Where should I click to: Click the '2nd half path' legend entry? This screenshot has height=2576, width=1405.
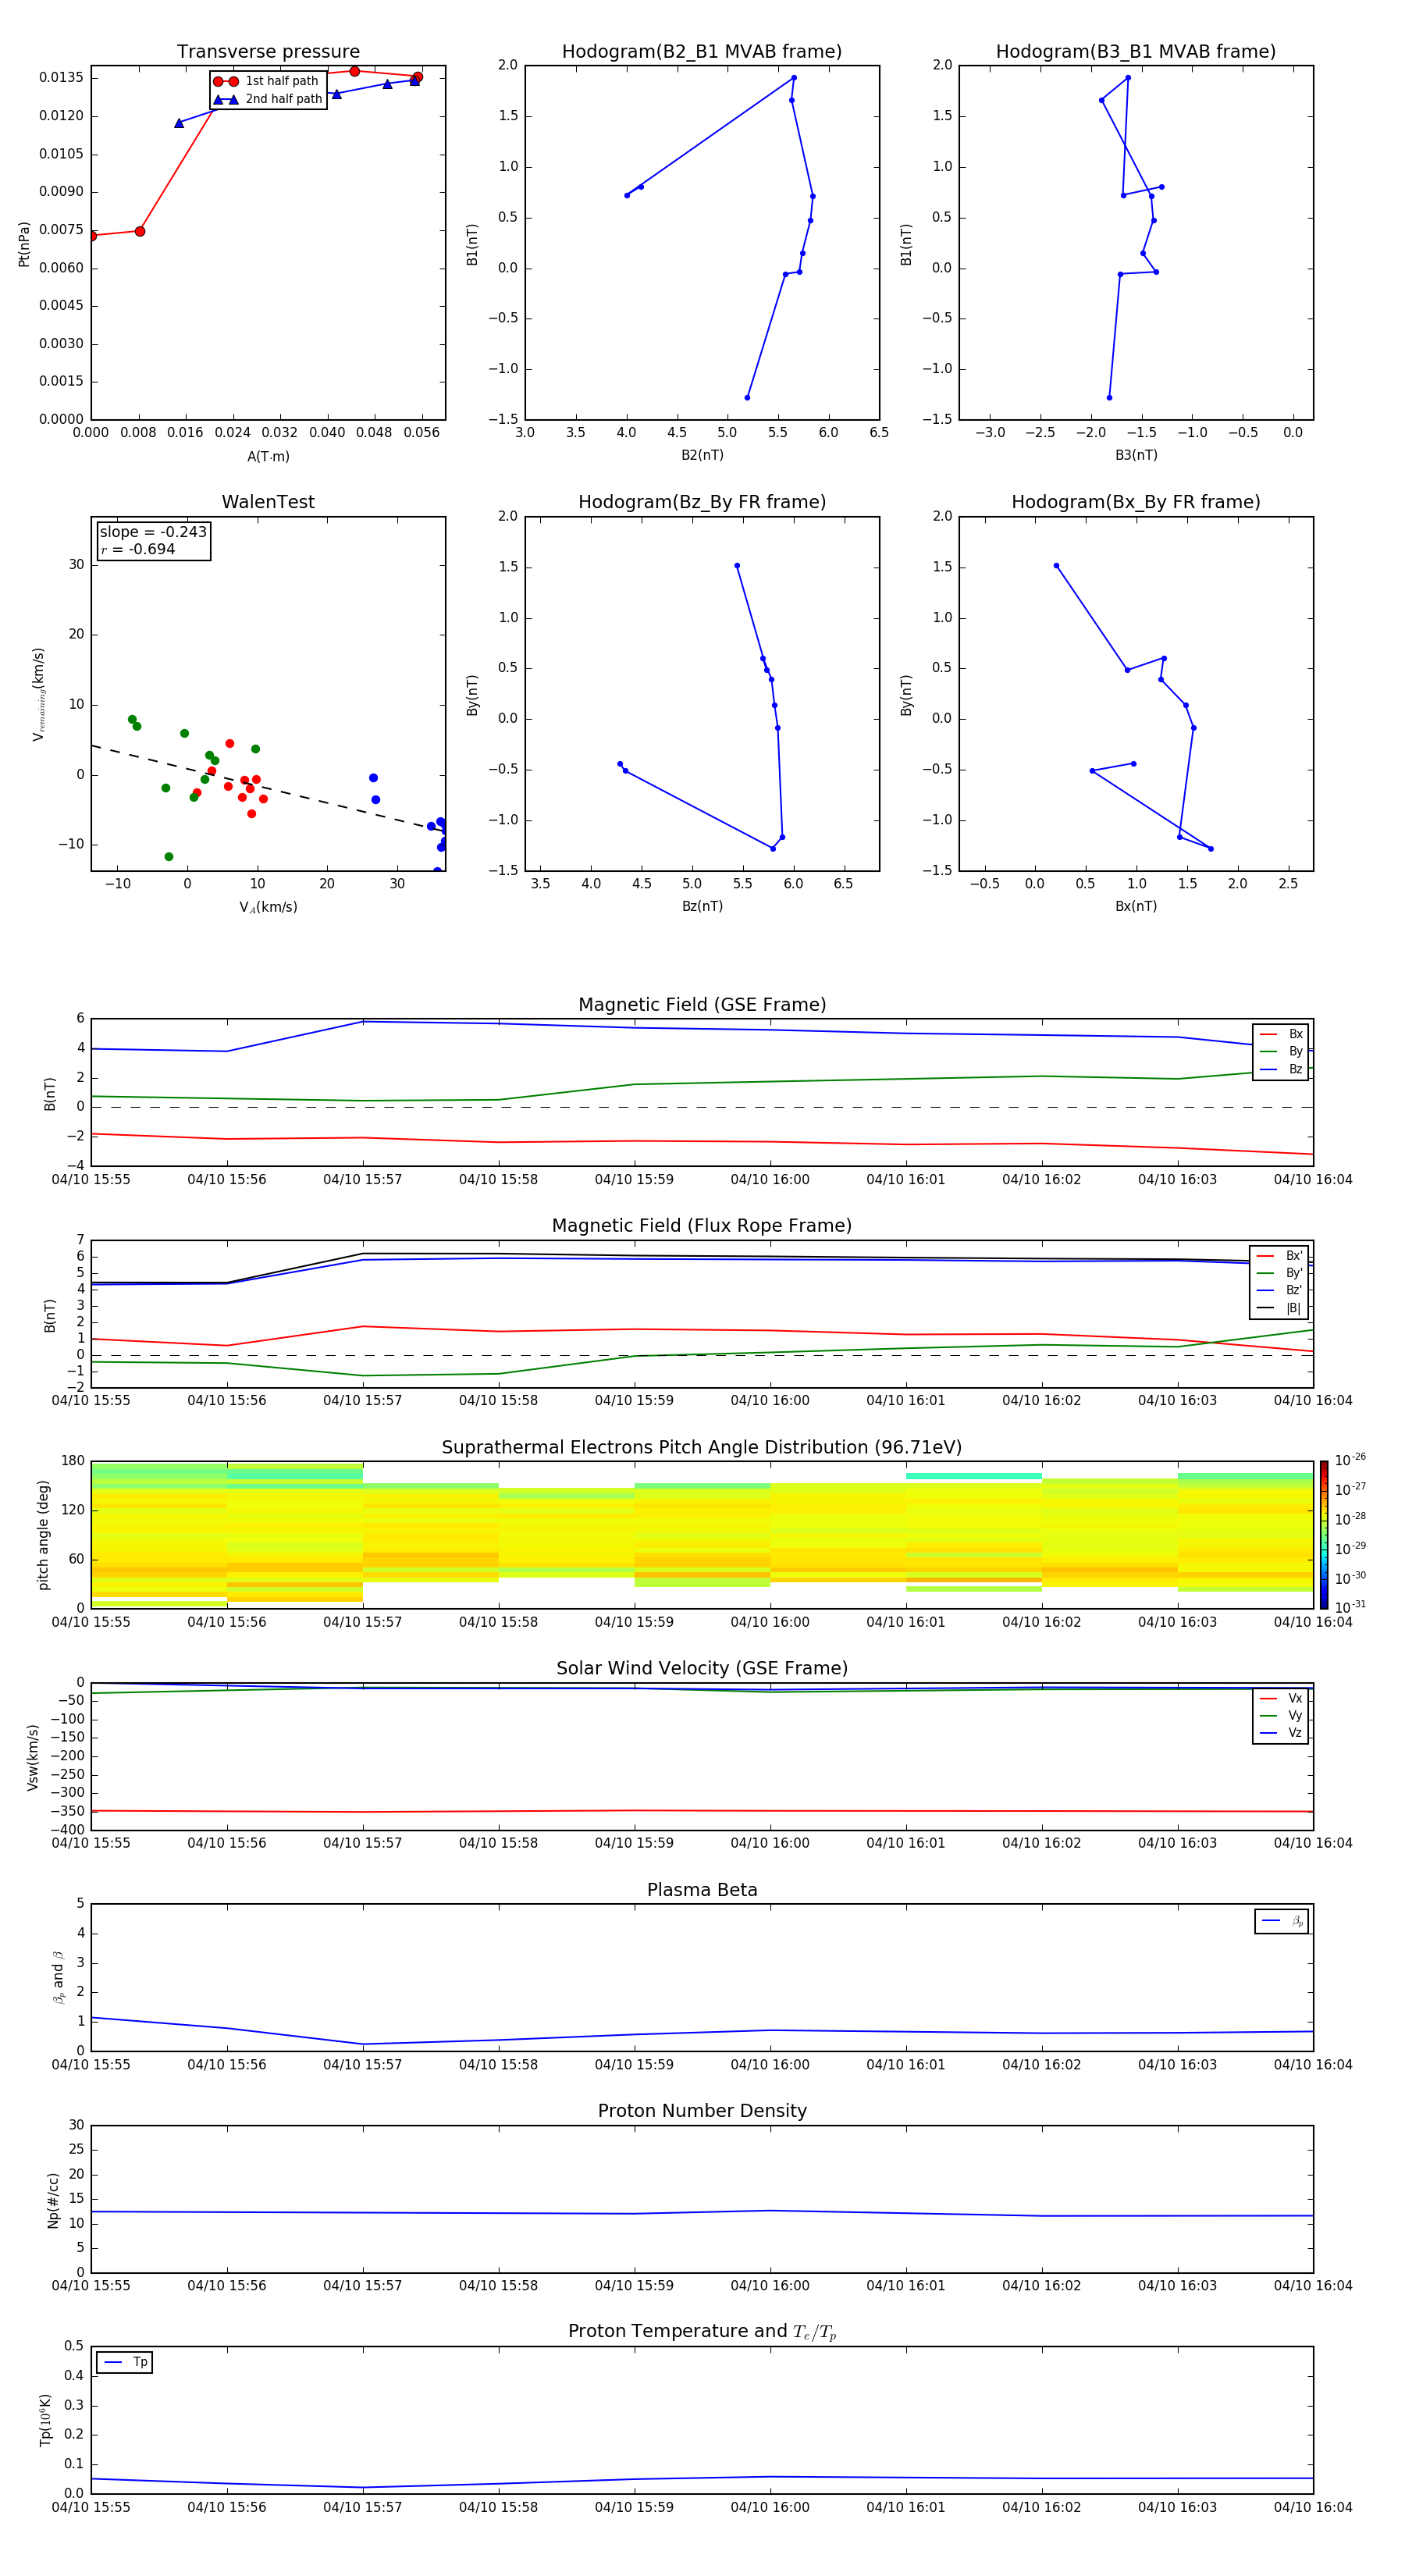[x=268, y=99]
